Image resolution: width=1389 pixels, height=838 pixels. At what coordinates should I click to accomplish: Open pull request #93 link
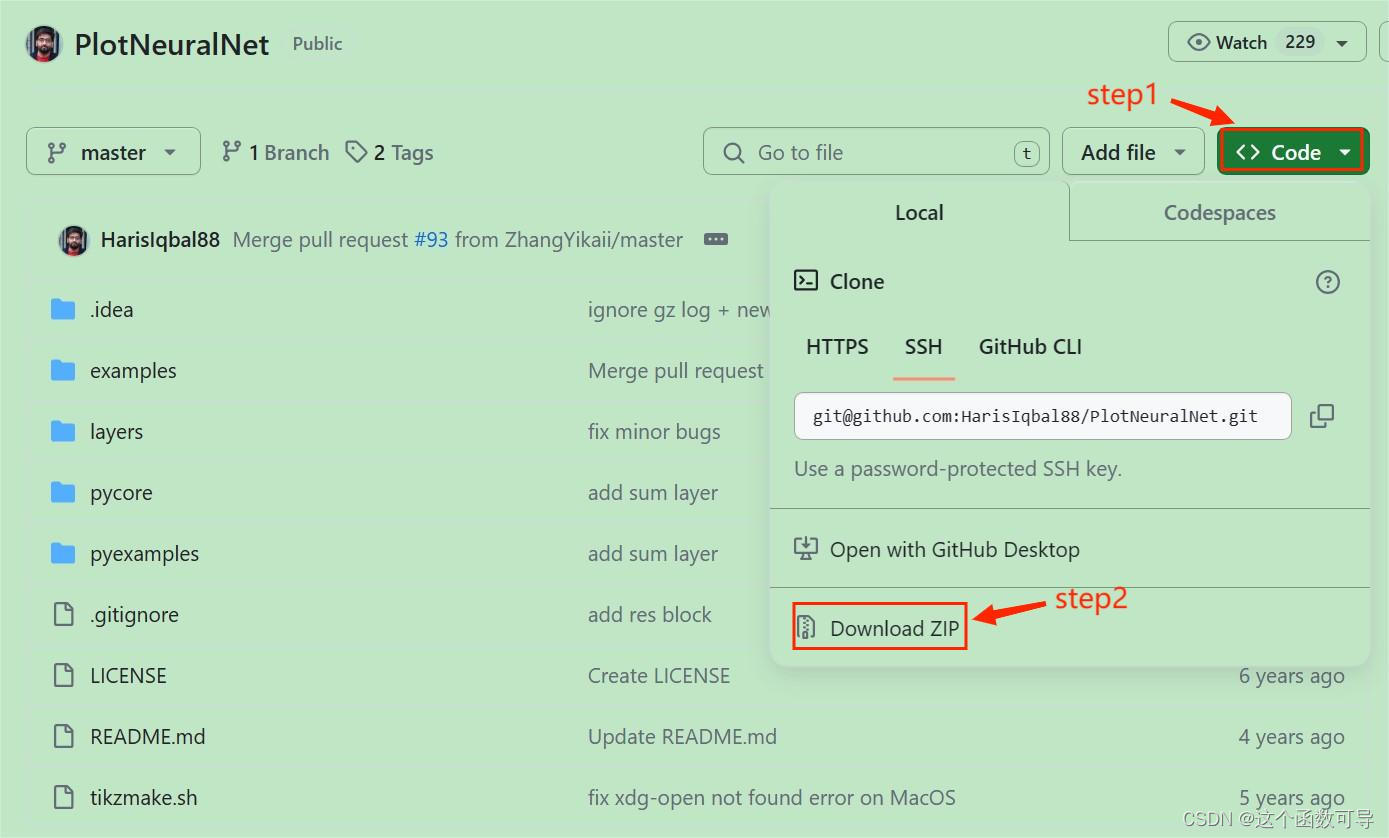[x=431, y=240]
